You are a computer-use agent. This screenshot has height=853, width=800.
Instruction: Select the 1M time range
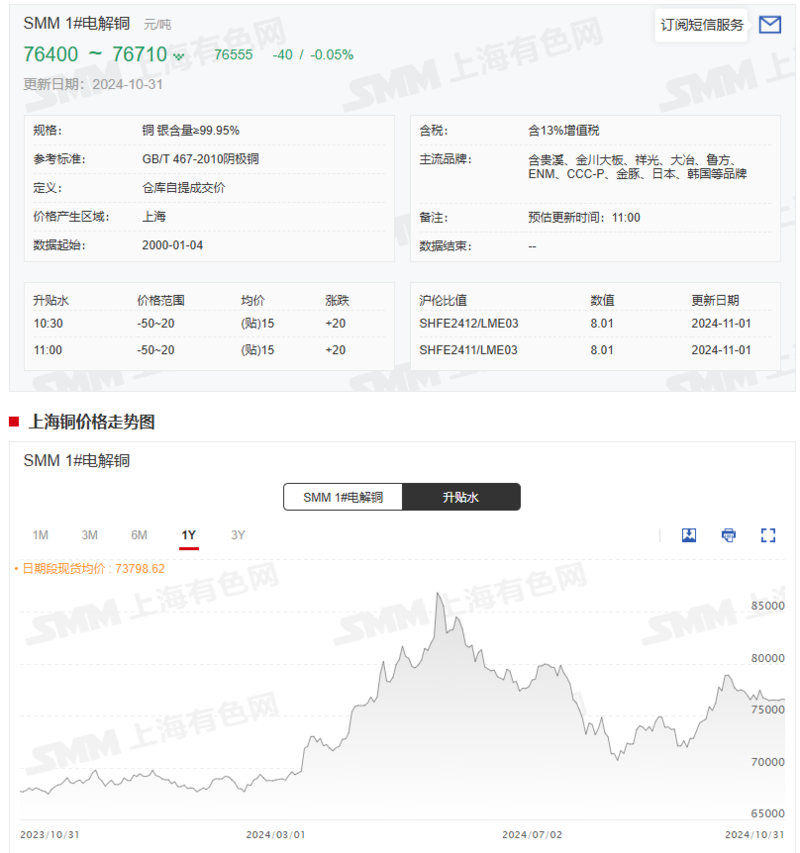41,535
